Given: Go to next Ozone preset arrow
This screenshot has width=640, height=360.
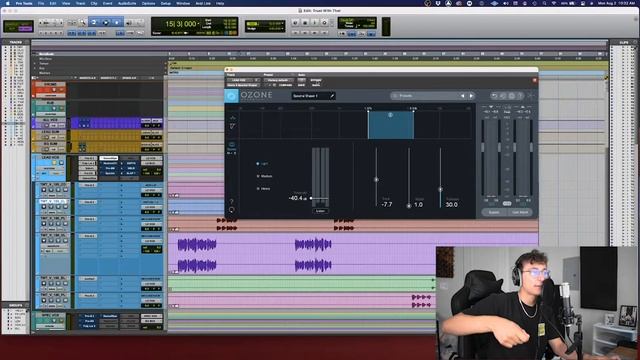Looking at the screenshot, I should click(471, 96).
